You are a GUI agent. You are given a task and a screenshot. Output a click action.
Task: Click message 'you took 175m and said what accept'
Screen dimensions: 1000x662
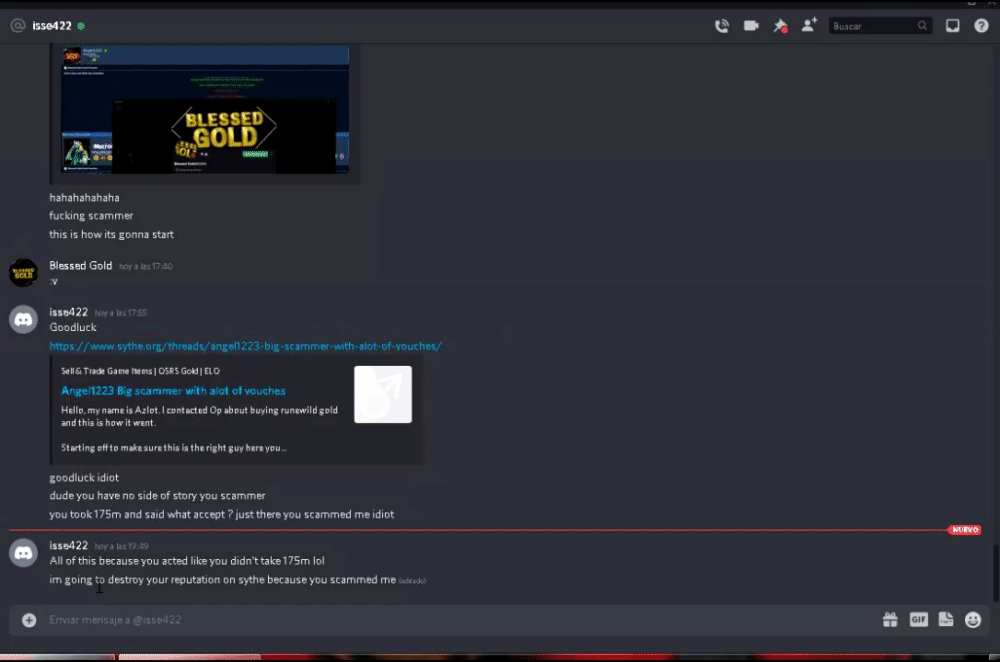tap(221, 514)
